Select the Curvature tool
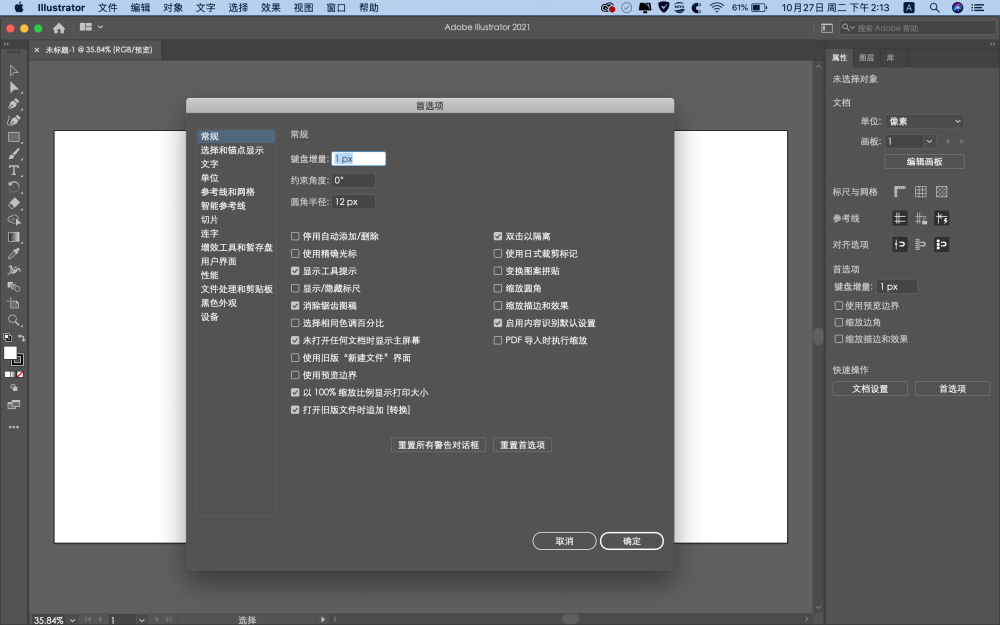The height and width of the screenshot is (625, 1000). (x=14, y=121)
